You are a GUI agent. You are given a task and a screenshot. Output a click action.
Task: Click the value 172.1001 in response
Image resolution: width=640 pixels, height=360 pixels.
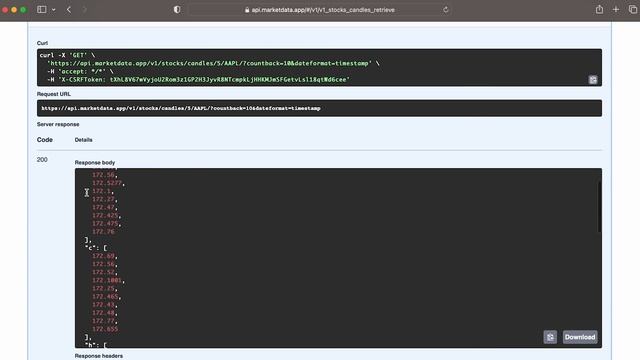coord(107,280)
